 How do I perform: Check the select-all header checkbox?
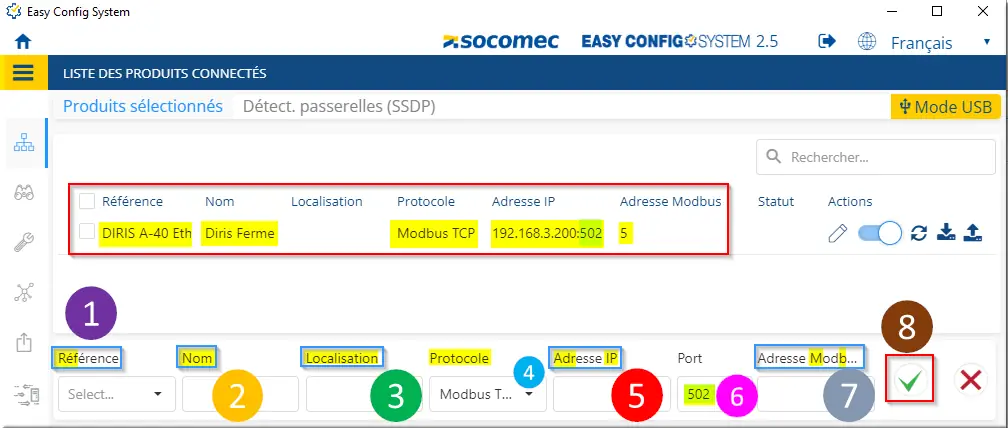pos(87,201)
